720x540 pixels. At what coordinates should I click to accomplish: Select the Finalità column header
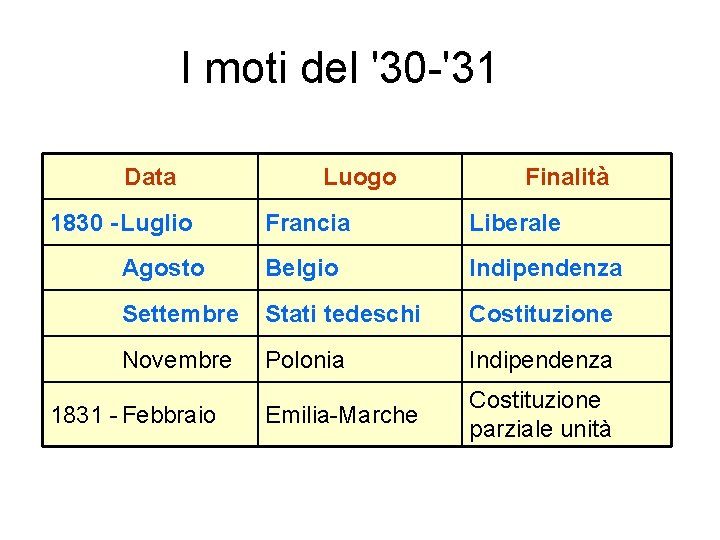567,178
